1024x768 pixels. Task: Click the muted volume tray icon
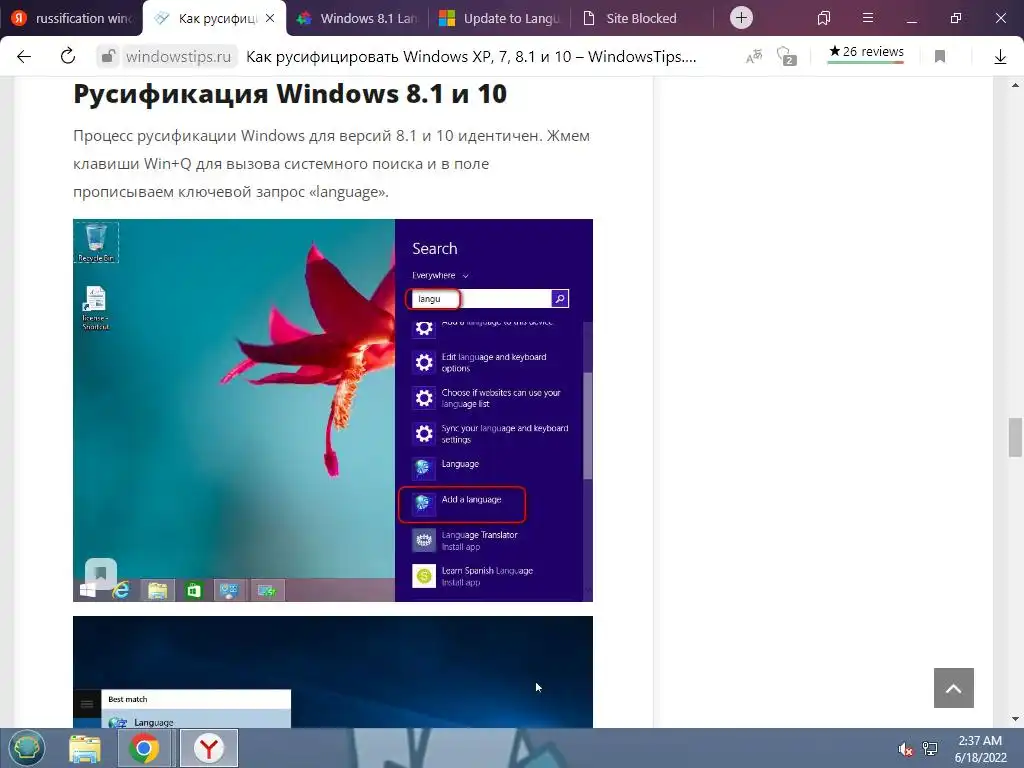point(905,749)
